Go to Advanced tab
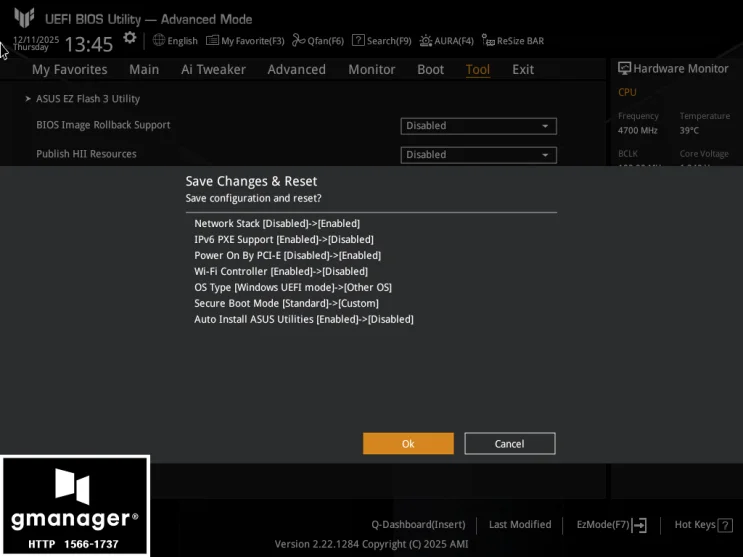The height and width of the screenshot is (557, 743). click(297, 70)
